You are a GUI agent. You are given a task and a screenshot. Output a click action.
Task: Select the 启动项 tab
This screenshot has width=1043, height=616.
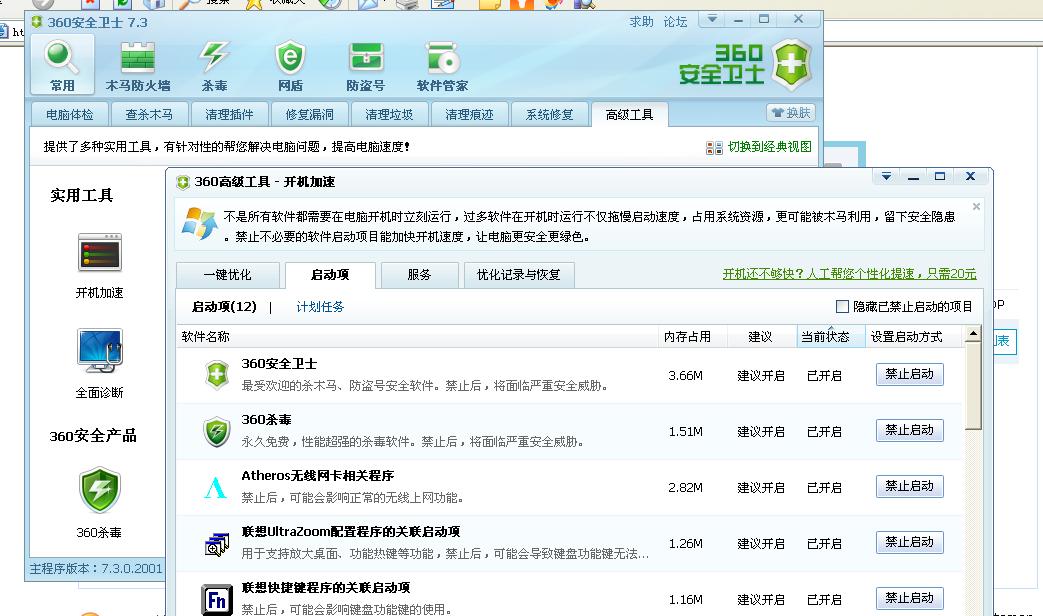pyautogui.click(x=330, y=275)
